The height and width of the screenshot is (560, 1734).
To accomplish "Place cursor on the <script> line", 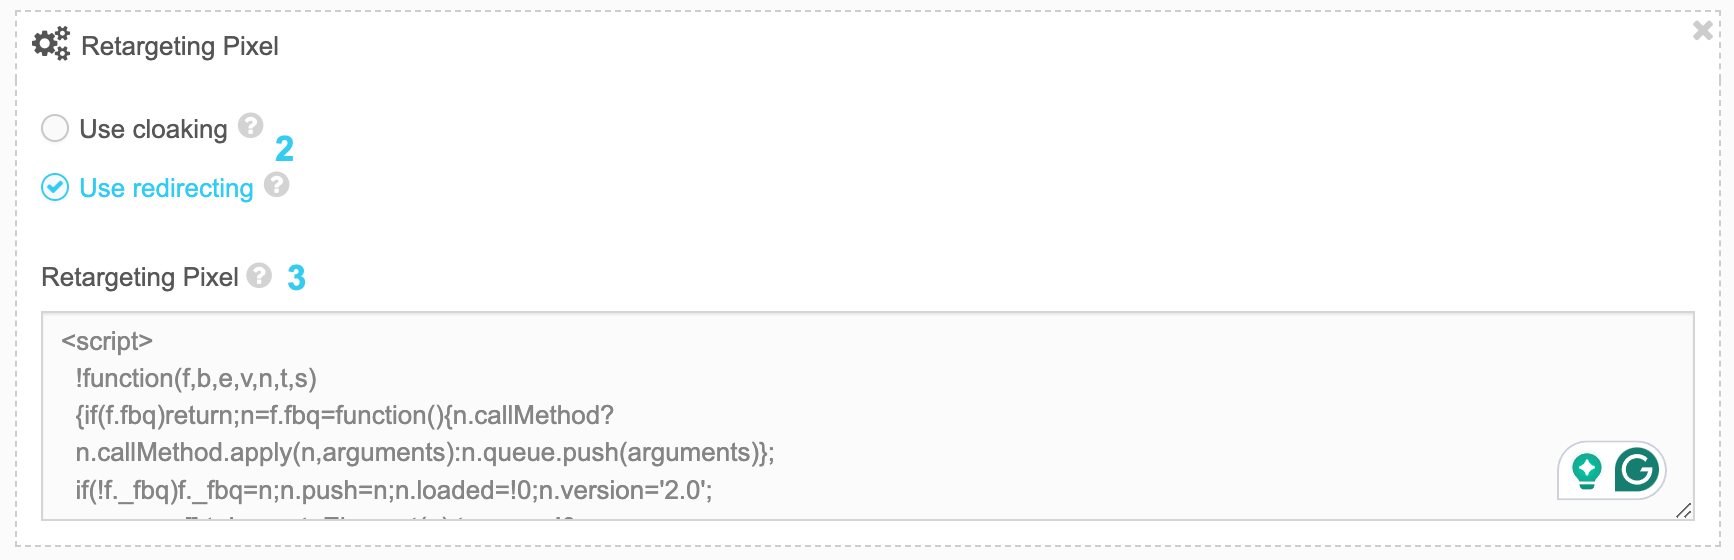I will [107, 341].
